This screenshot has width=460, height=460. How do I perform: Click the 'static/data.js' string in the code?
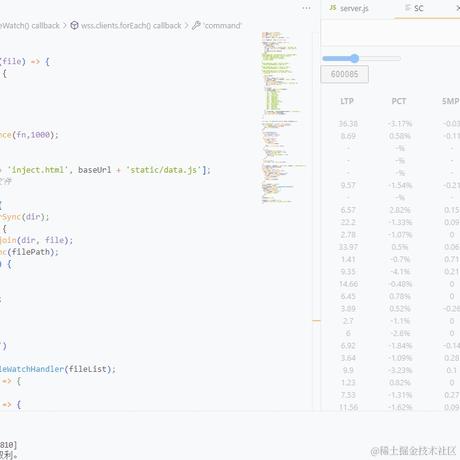pyautogui.click(x=163, y=170)
